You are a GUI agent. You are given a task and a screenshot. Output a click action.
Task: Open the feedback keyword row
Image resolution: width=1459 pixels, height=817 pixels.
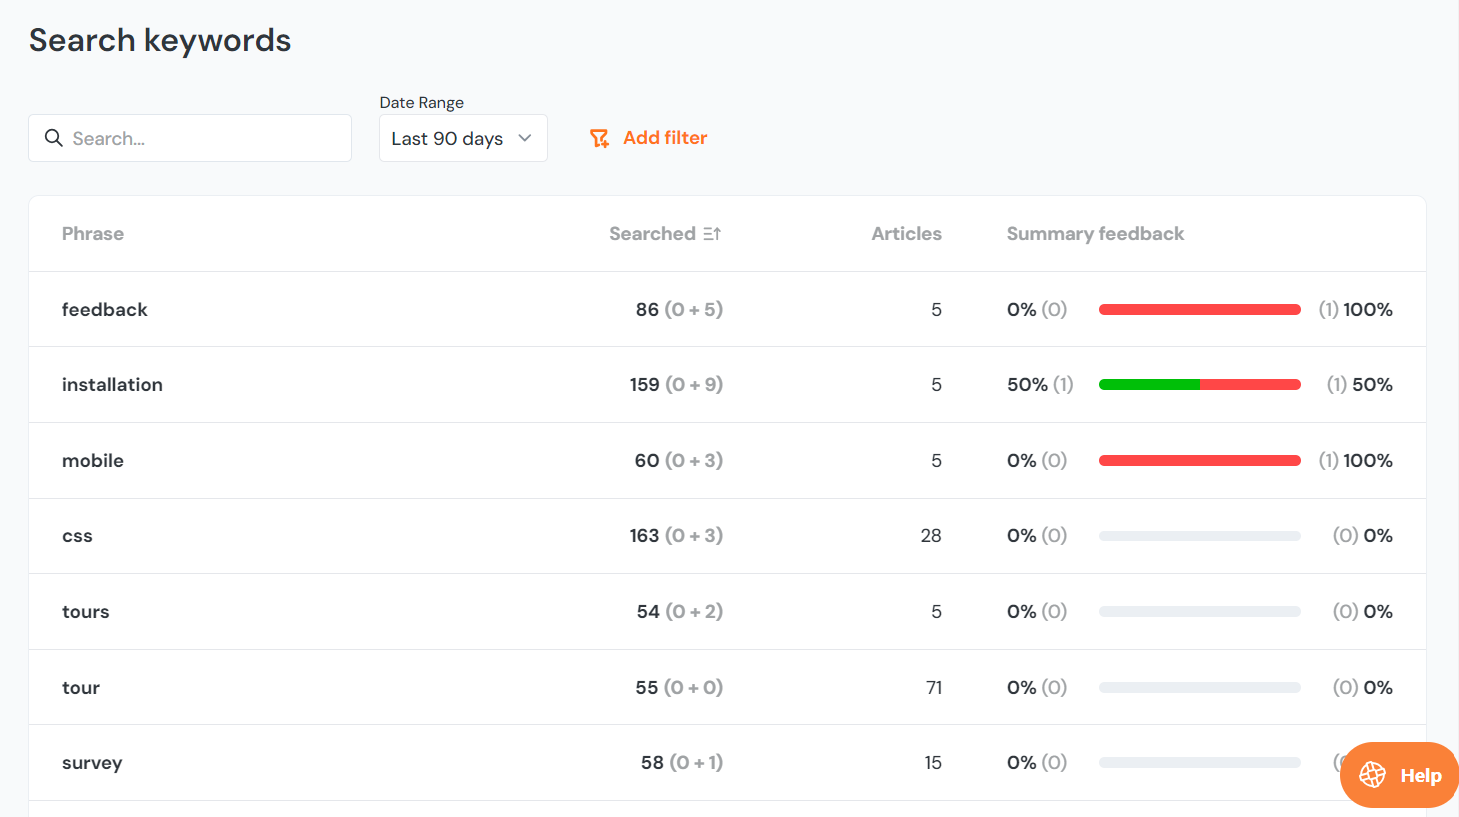[105, 310]
